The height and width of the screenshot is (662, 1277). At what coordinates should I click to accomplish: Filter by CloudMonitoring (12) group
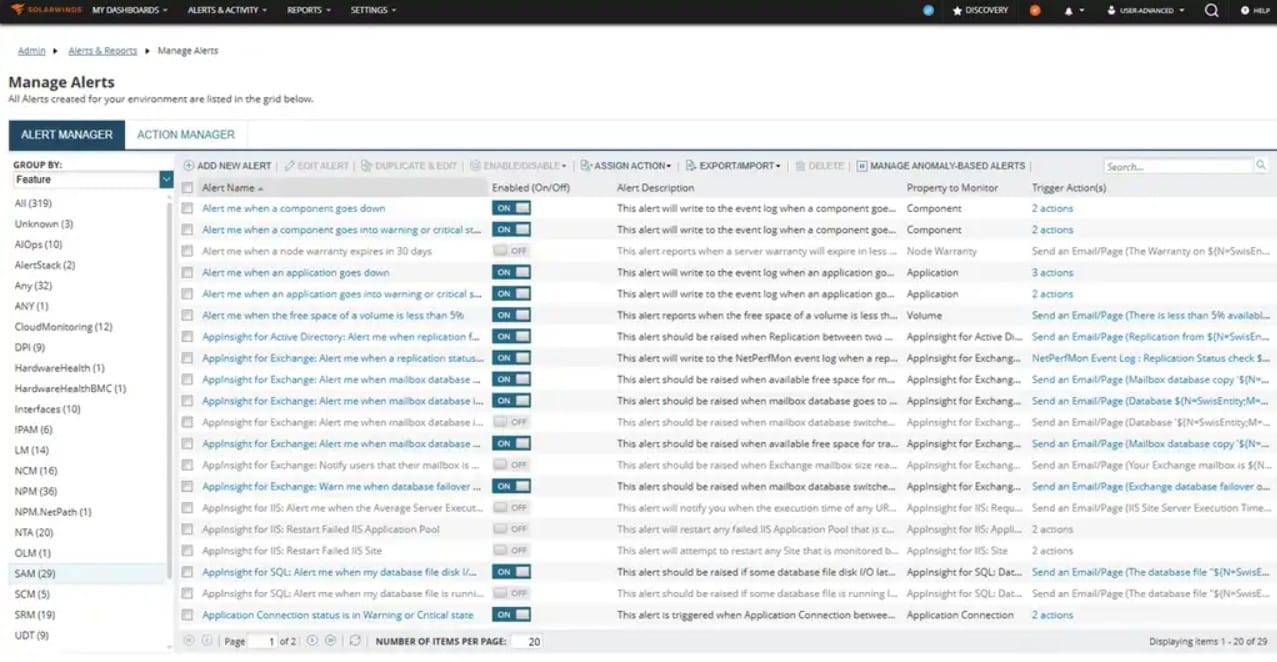tap(63, 327)
